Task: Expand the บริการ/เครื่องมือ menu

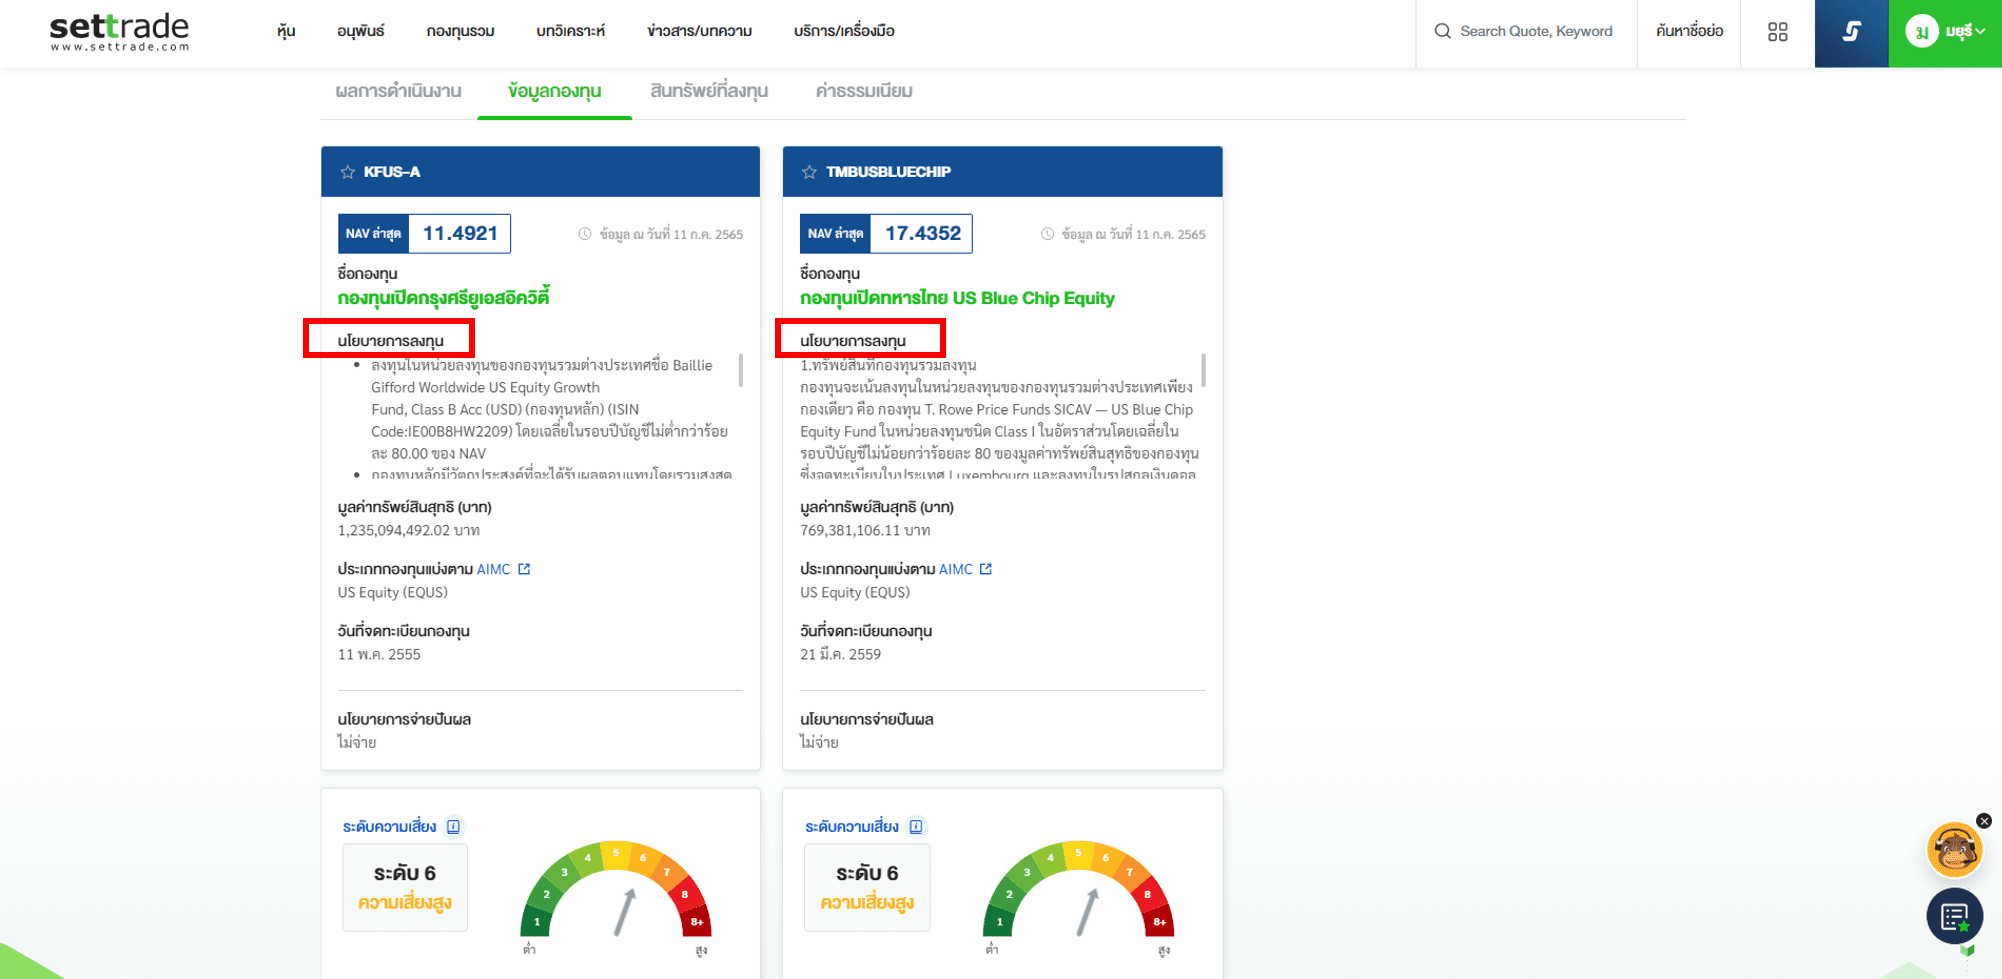Action: click(843, 31)
